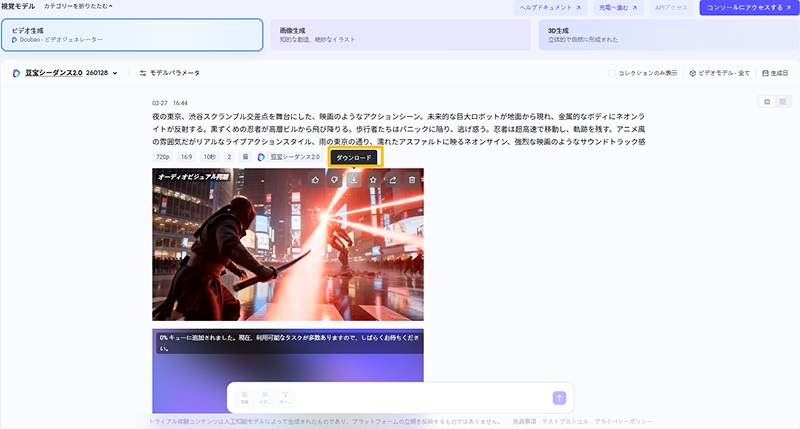Screen dimensions: 800x429
Task: Open 充電へ進む recharge link
Action: [x=618, y=8]
